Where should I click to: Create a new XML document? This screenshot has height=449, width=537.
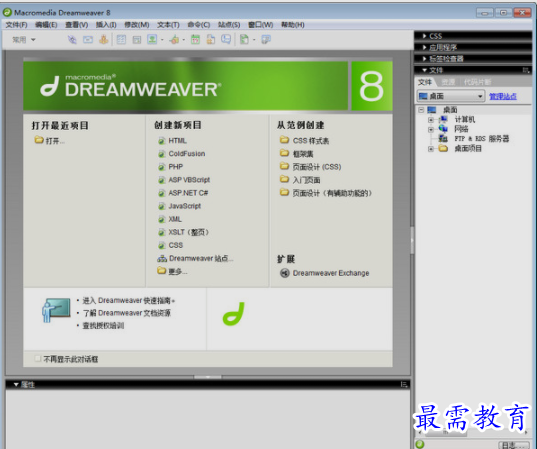[175, 219]
